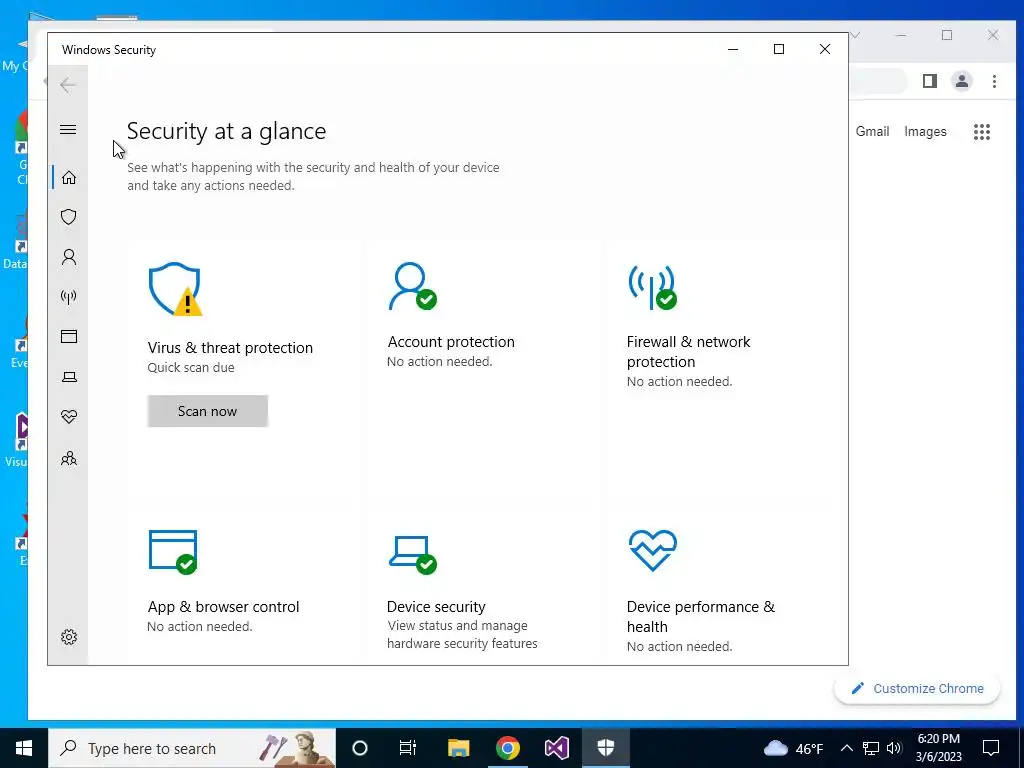Select Windows Security shield on taskbar
Viewport: 1024px width, 768px height.
pos(606,748)
